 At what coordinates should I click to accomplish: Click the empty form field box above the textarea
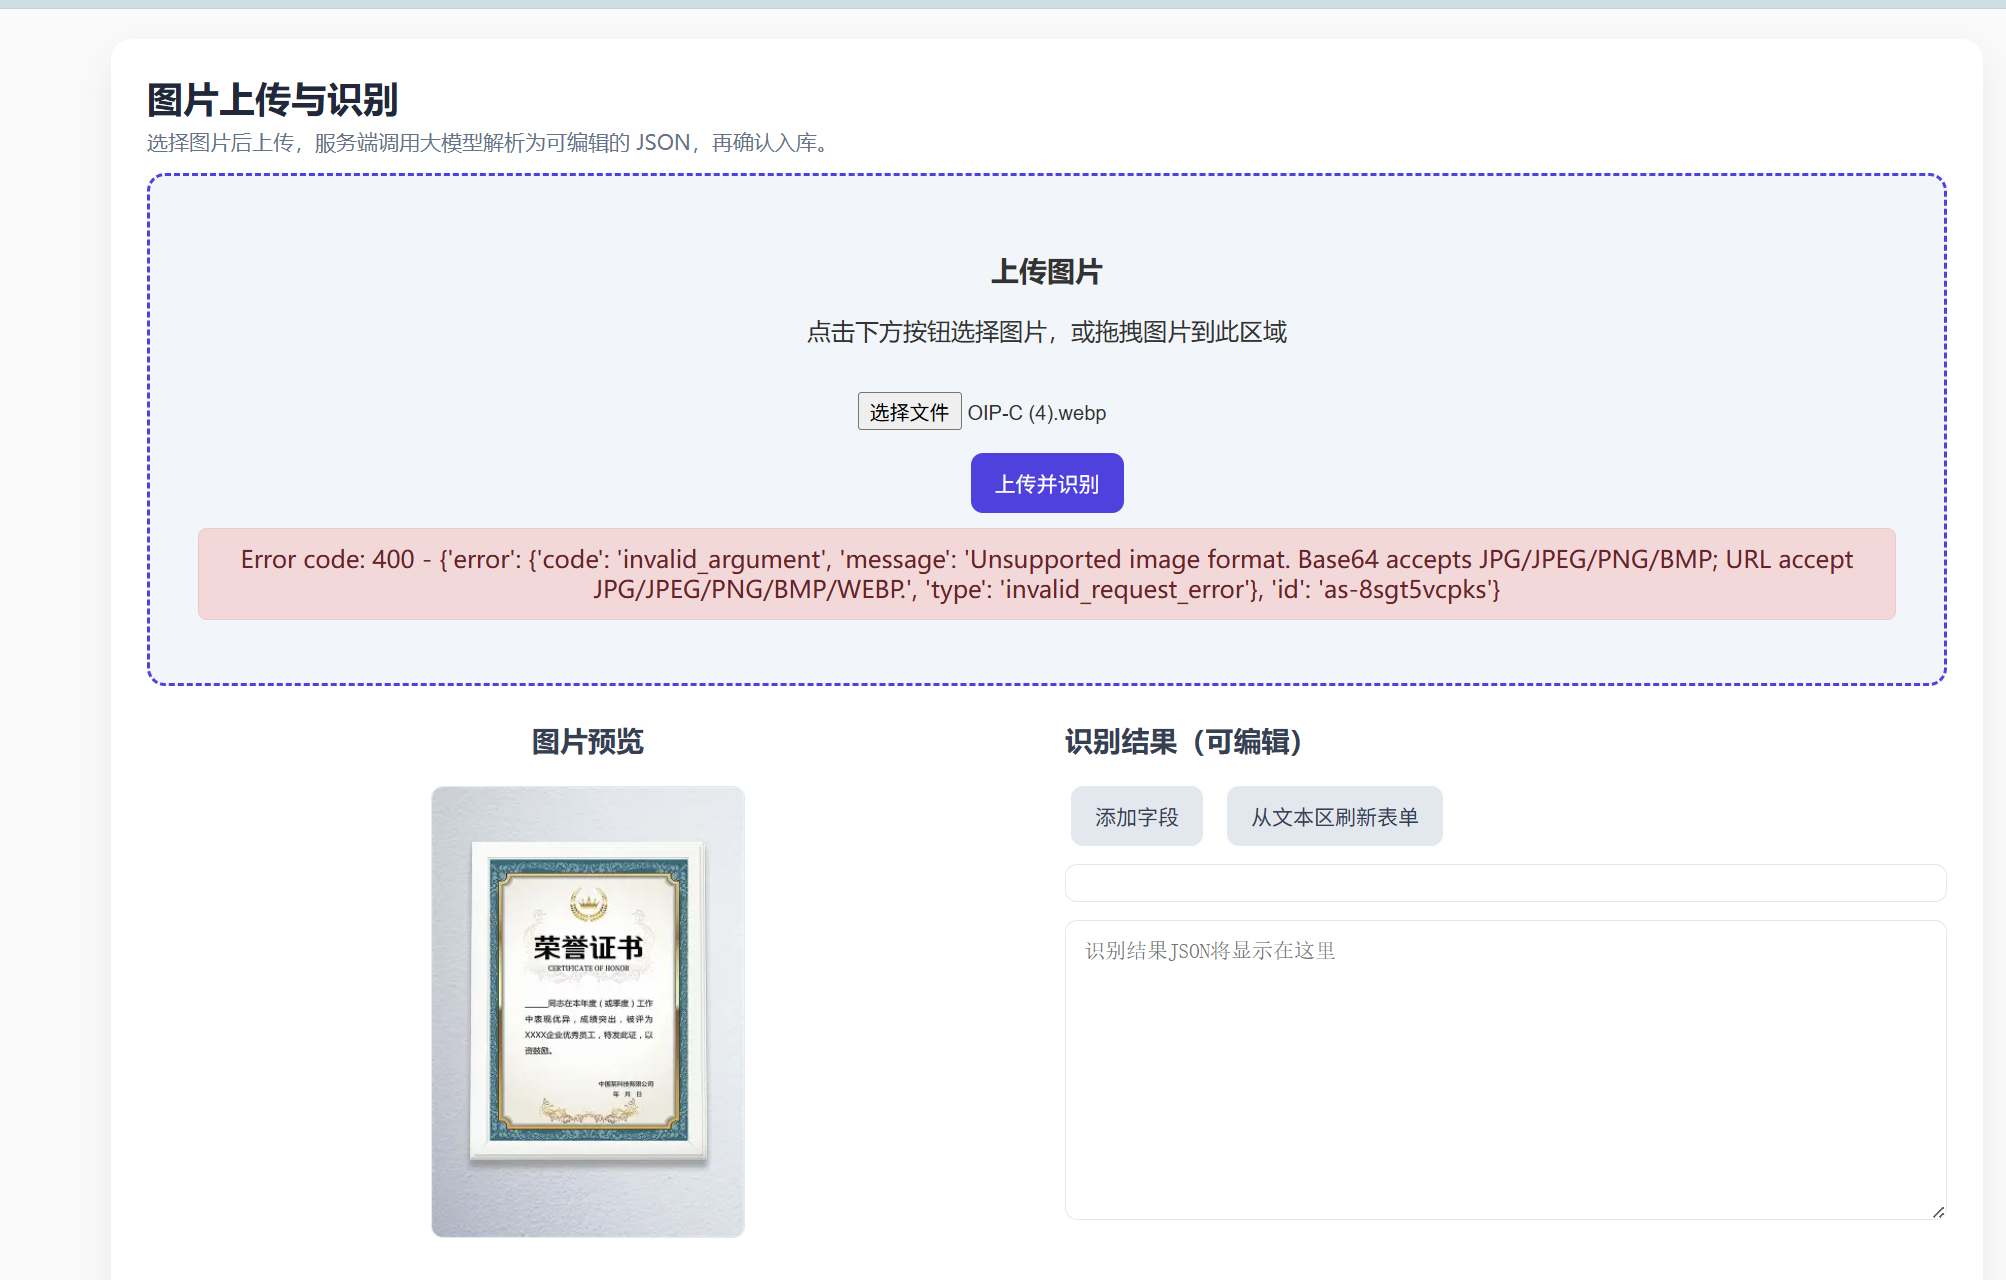point(1504,883)
